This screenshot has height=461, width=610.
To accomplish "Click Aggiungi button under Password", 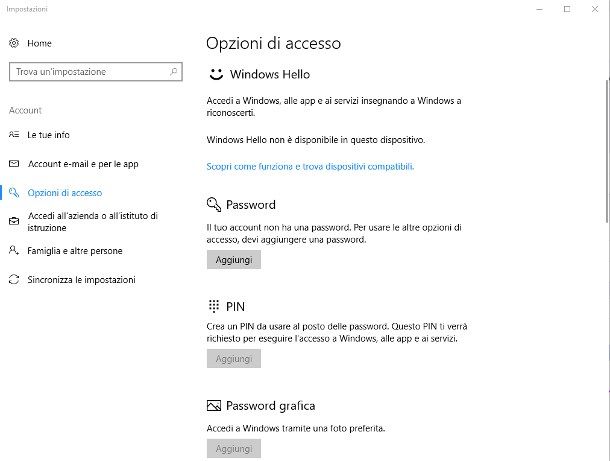I will [234, 259].
